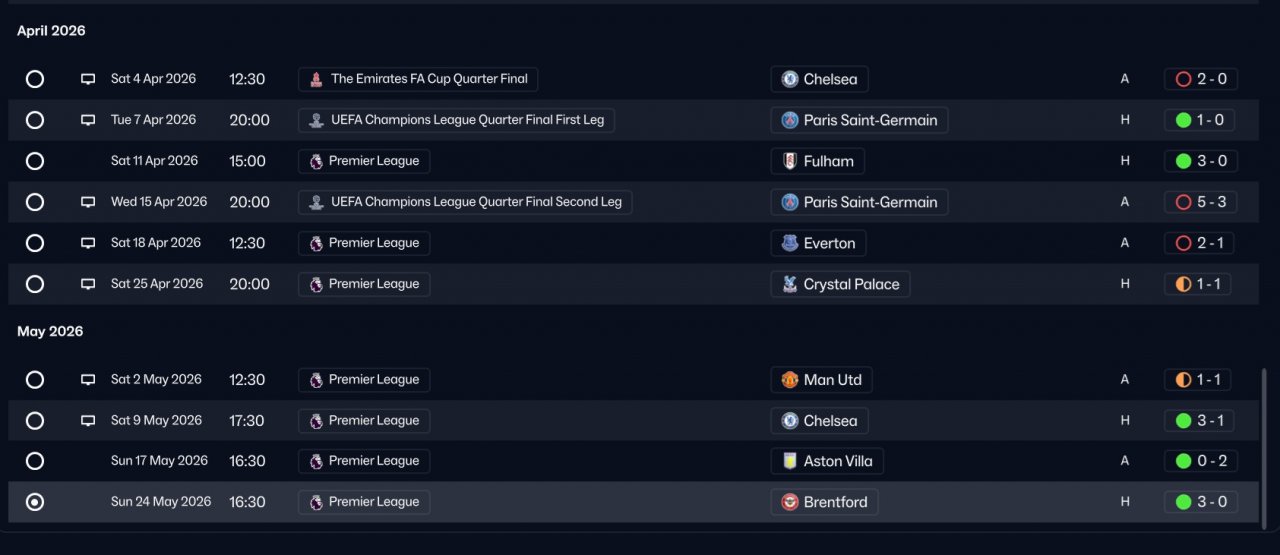Open UEFA Champions League Quarter Final Second Leg

coord(465,202)
